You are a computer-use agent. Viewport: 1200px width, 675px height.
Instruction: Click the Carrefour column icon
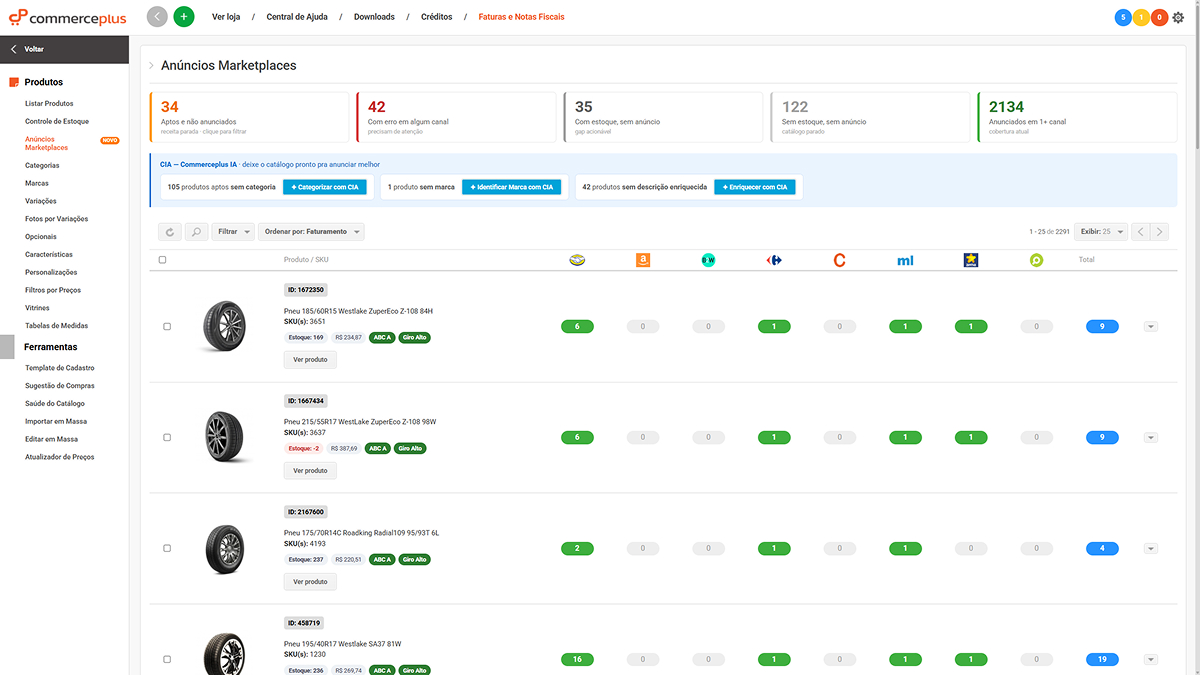(x=774, y=260)
